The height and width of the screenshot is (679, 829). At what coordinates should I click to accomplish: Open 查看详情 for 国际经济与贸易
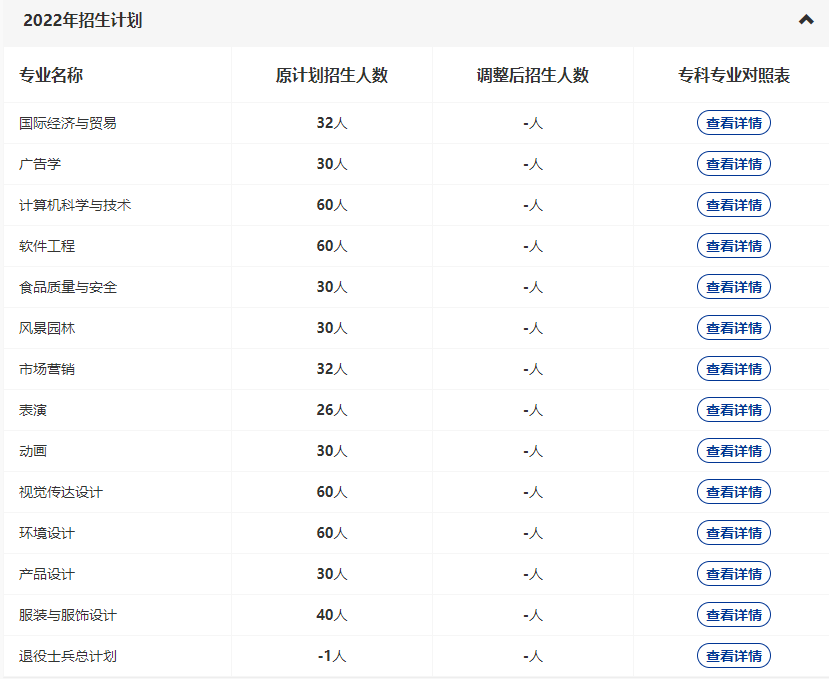point(734,123)
